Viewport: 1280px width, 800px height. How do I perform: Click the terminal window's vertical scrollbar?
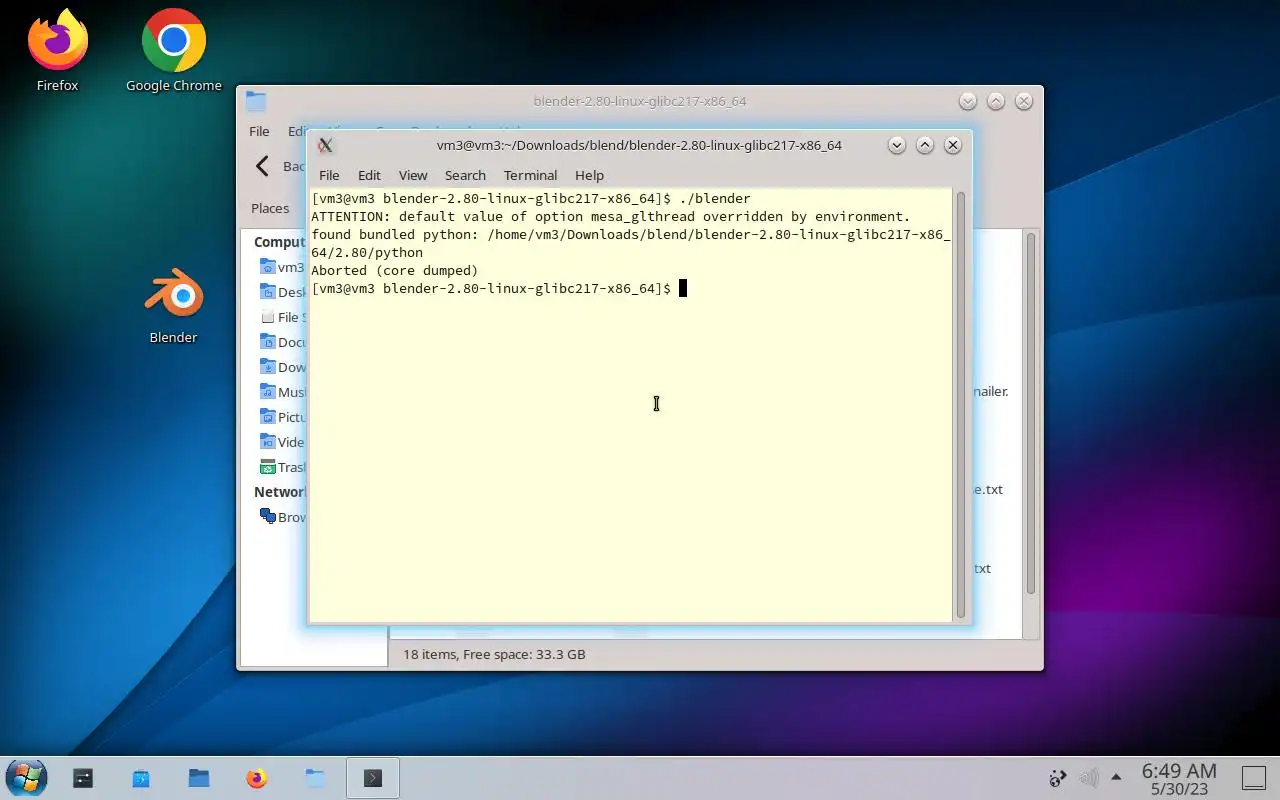961,405
